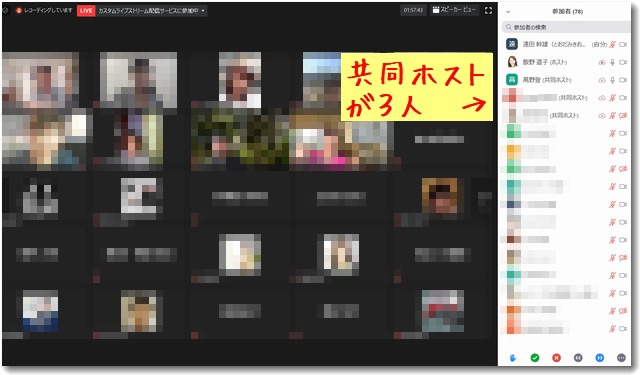The height and width of the screenshot is (375, 640).
Task: Click the recording indicator for host 飯野
Action: [x=602, y=62]
